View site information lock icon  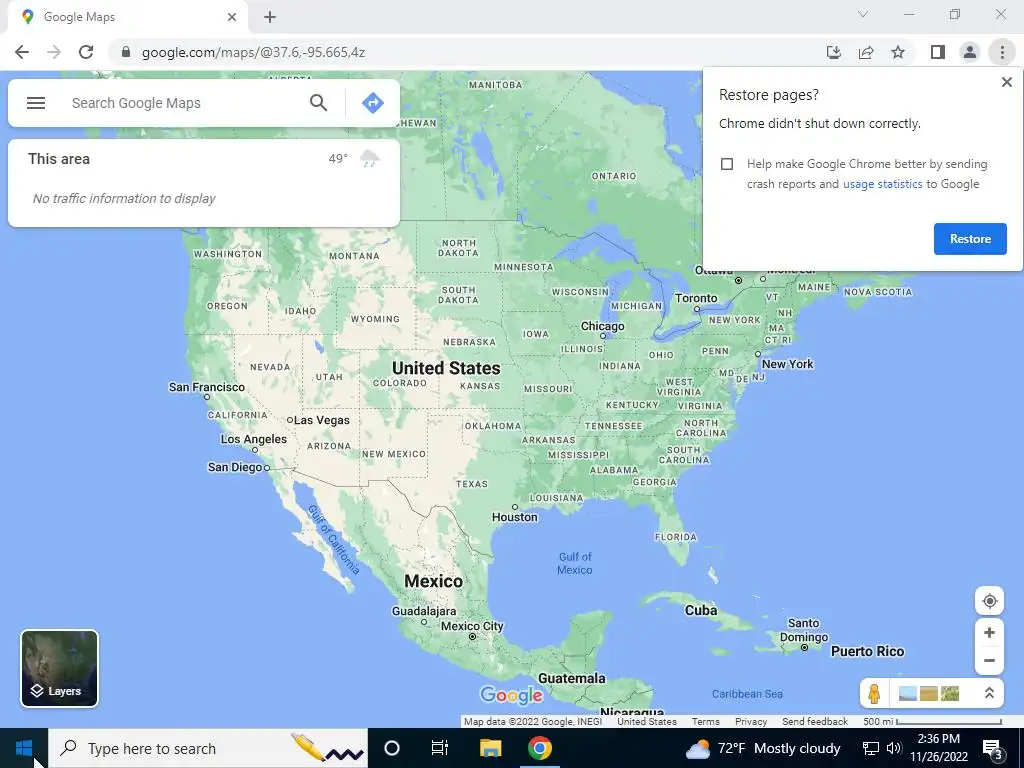coord(126,52)
